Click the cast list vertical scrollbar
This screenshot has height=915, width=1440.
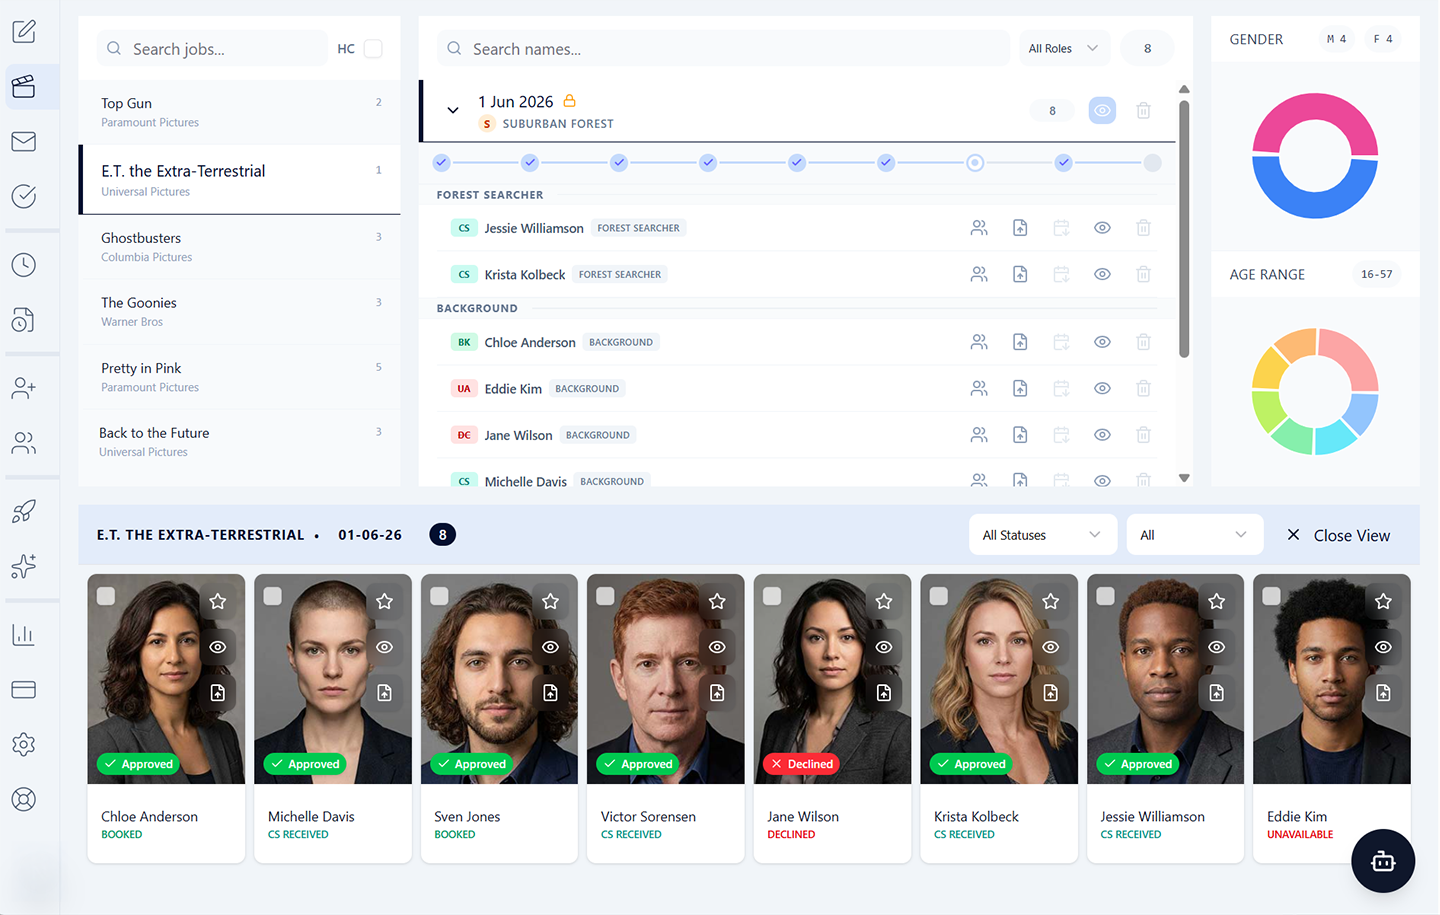pos(1184,228)
